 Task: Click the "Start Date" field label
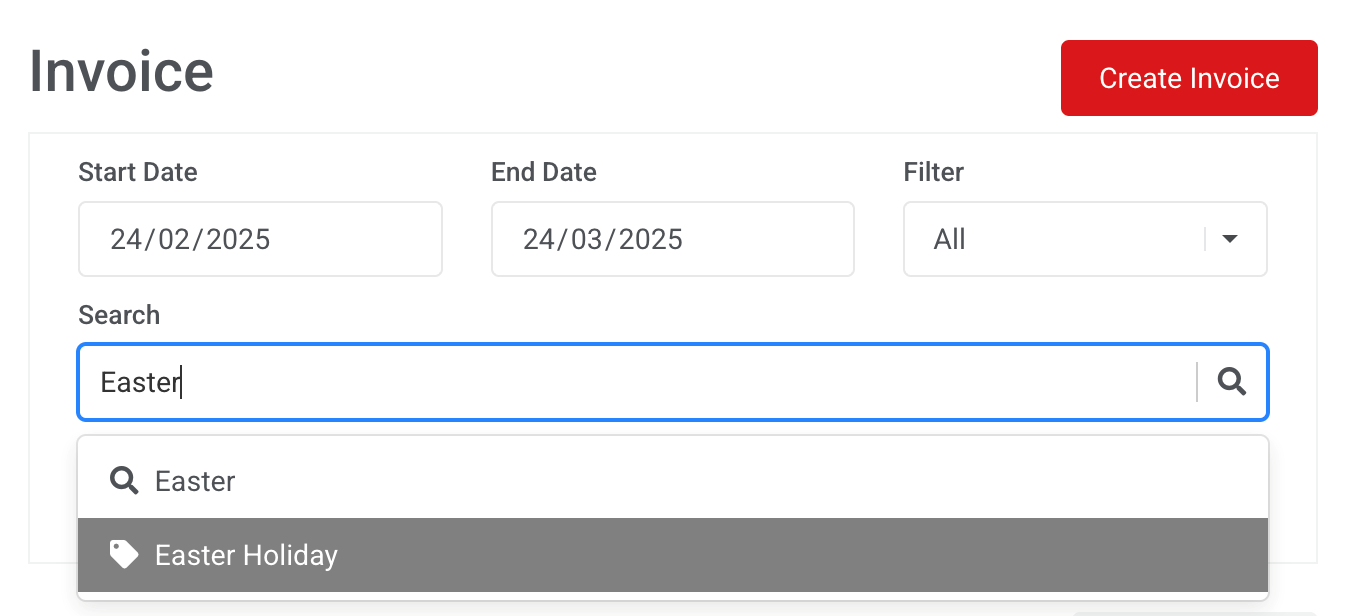coord(138,172)
